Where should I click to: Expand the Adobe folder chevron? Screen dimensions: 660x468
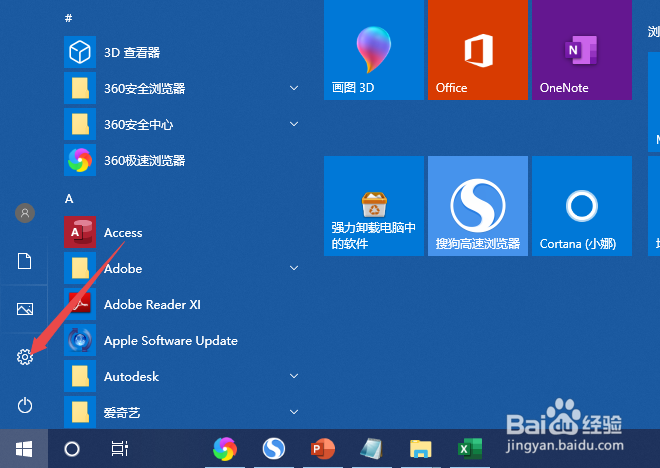pyautogui.click(x=294, y=268)
